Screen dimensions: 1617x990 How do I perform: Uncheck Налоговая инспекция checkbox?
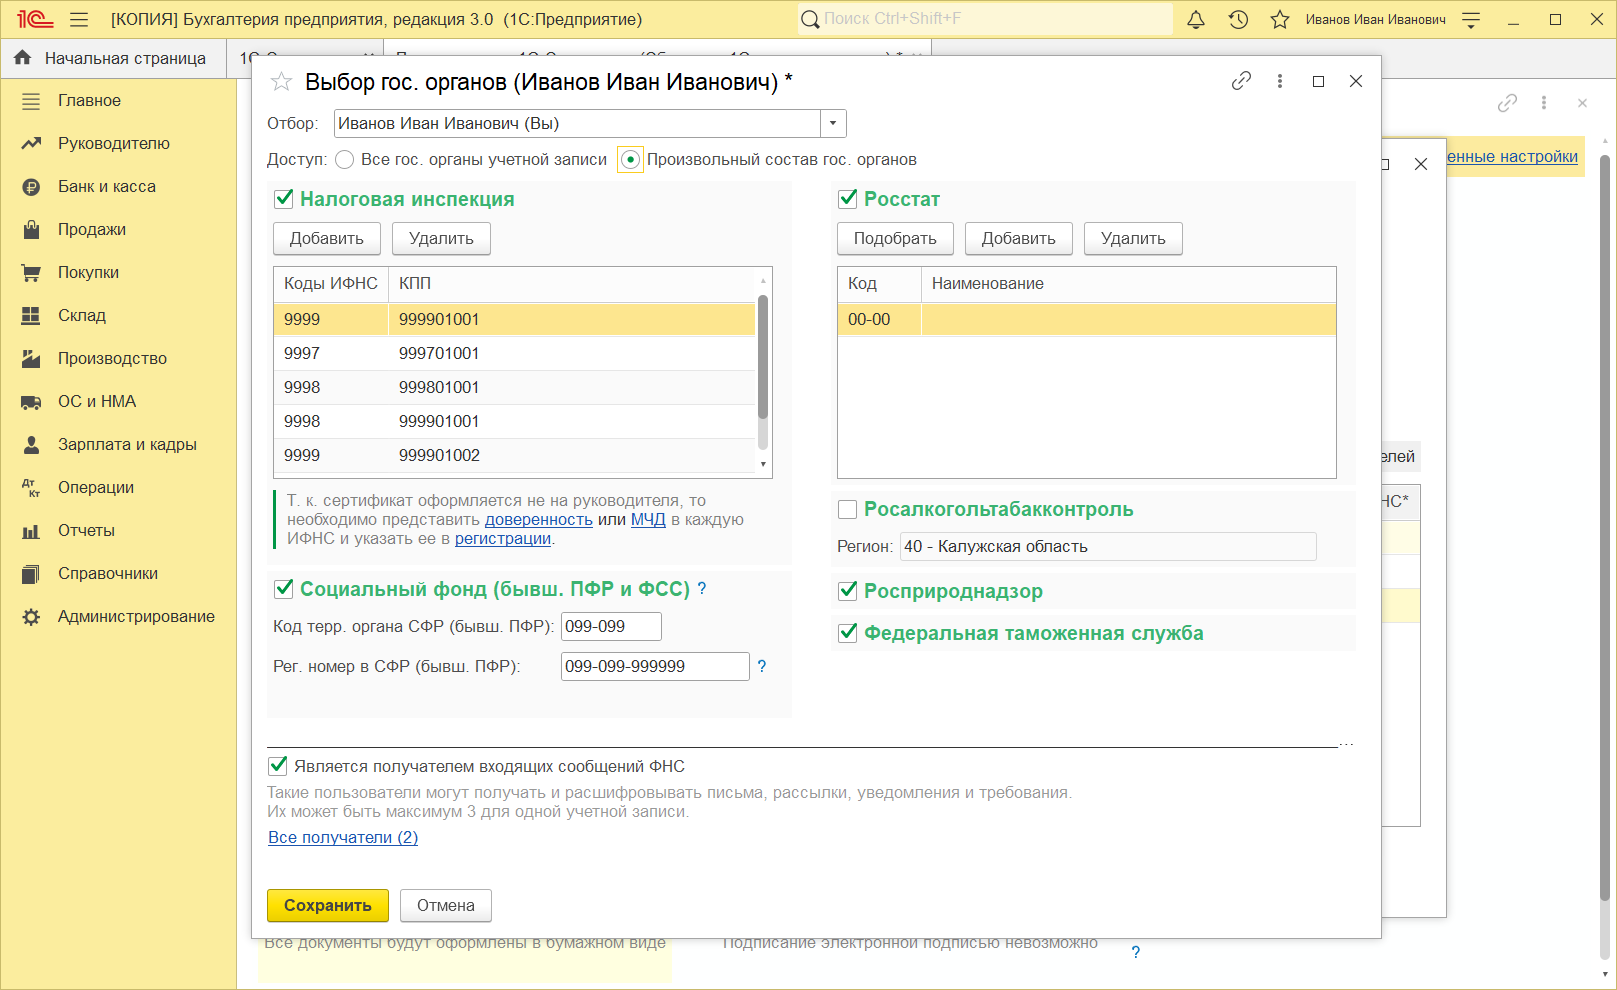[x=283, y=198]
